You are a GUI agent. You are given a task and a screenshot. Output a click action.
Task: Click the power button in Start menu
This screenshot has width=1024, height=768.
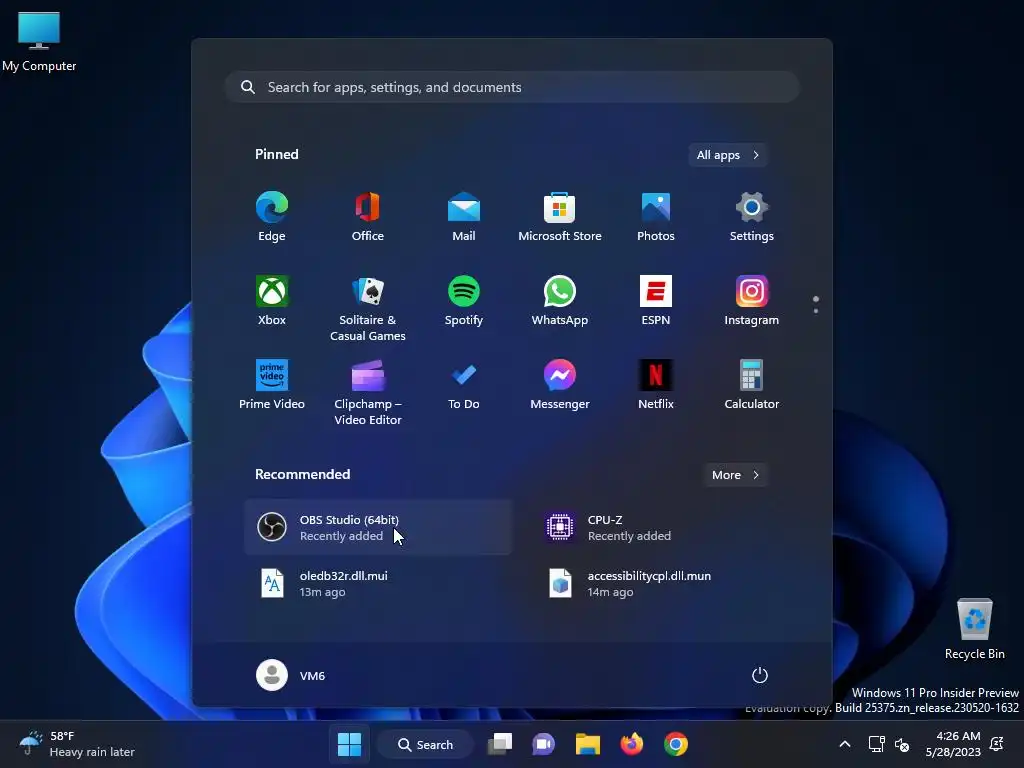pyautogui.click(x=760, y=675)
